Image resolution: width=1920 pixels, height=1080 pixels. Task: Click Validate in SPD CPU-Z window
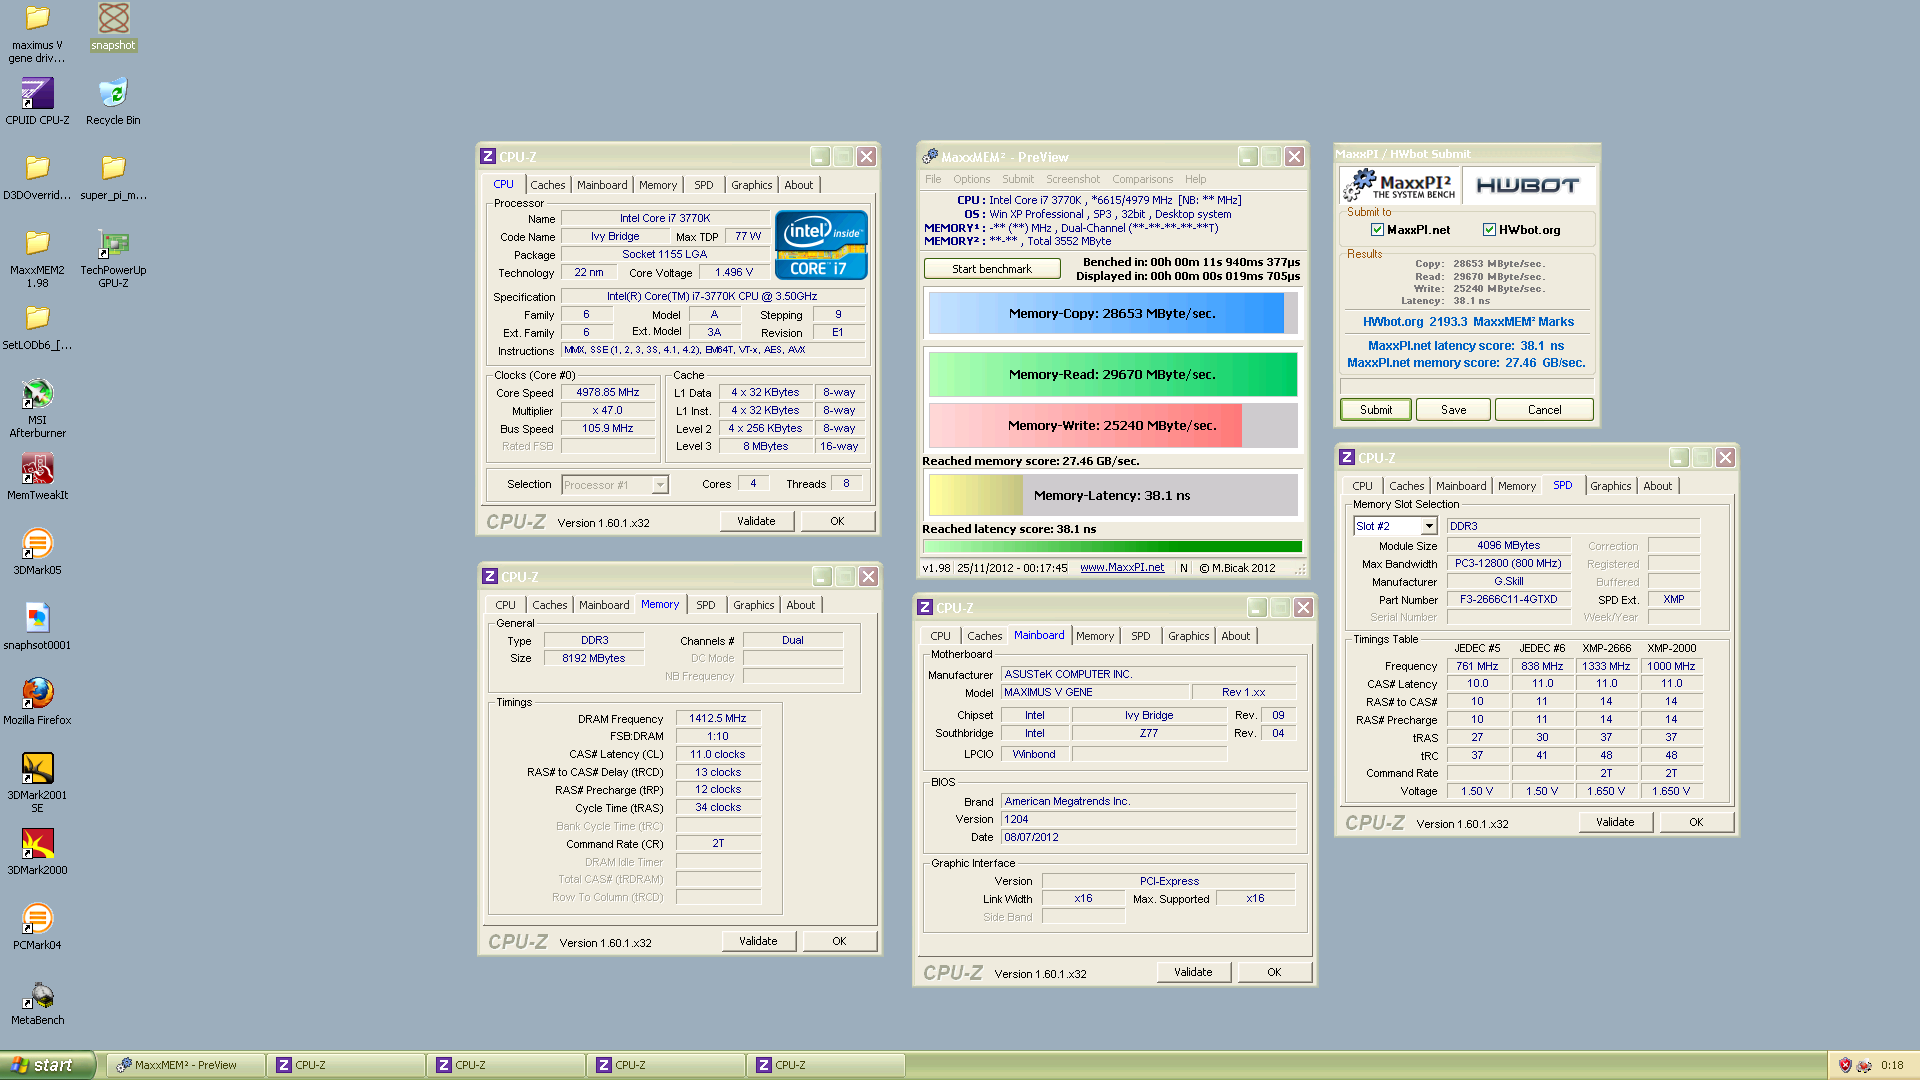[x=1615, y=822]
